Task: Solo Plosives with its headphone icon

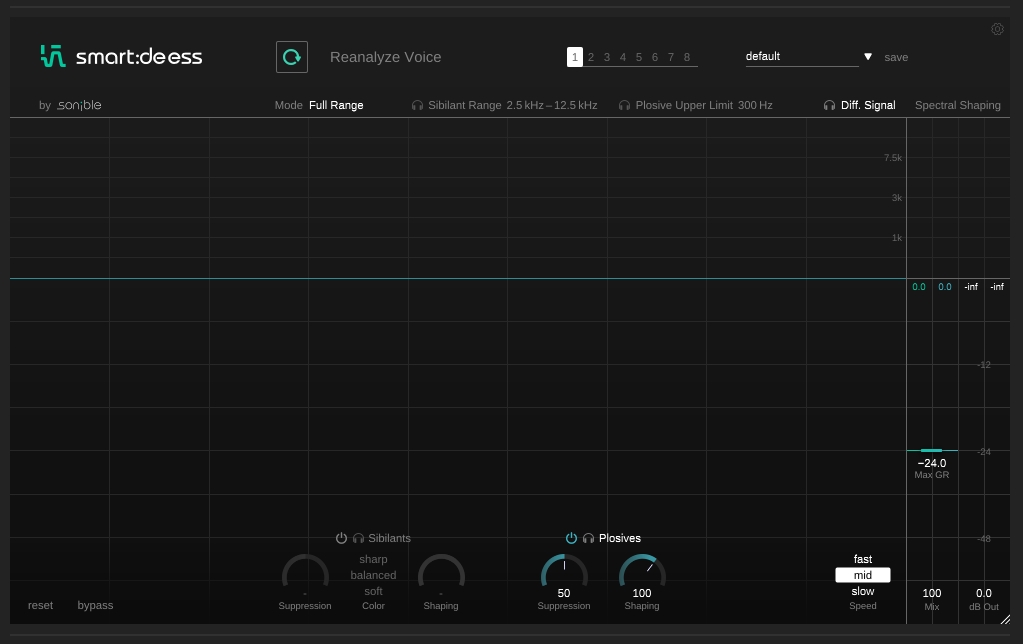Action: (x=588, y=538)
